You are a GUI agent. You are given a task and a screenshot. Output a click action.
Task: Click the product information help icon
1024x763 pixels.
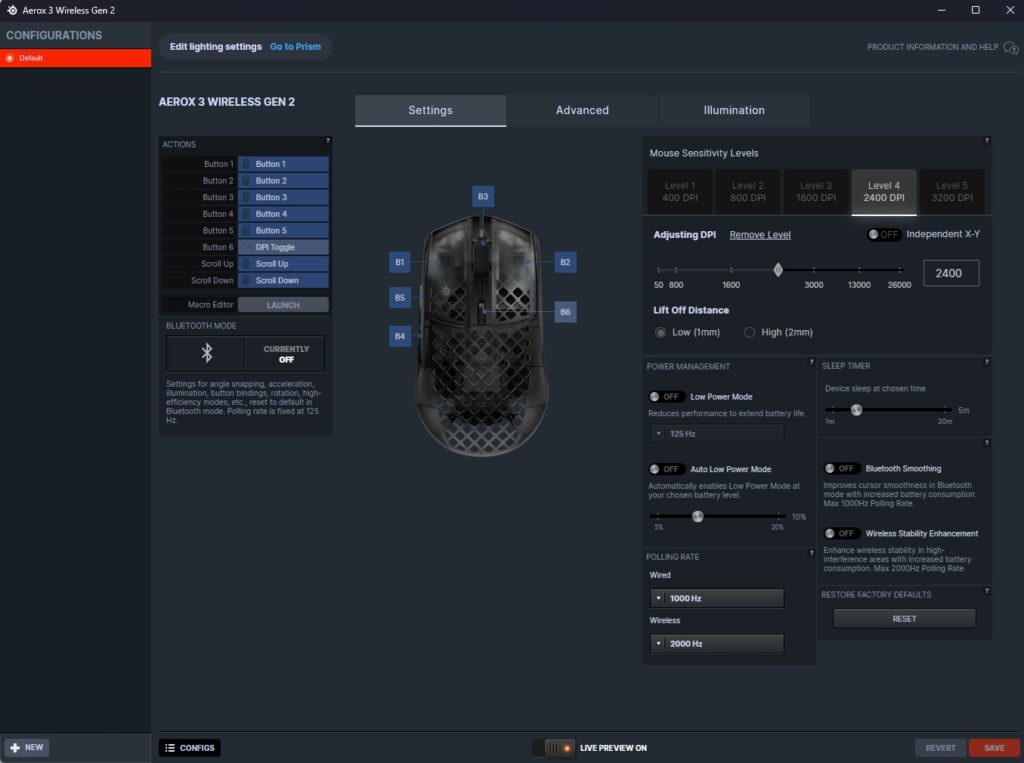click(x=1010, y=48)
